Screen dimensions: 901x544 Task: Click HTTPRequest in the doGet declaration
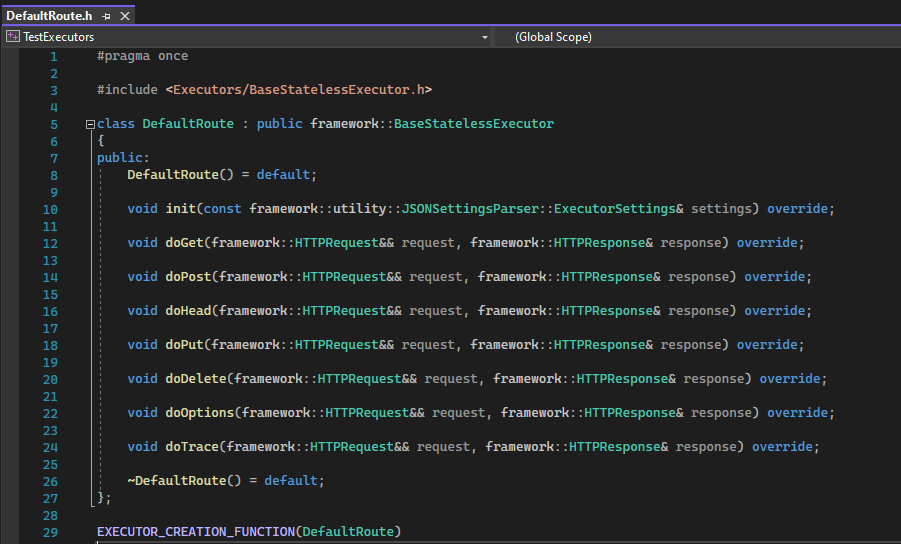(x=337, y=242)
